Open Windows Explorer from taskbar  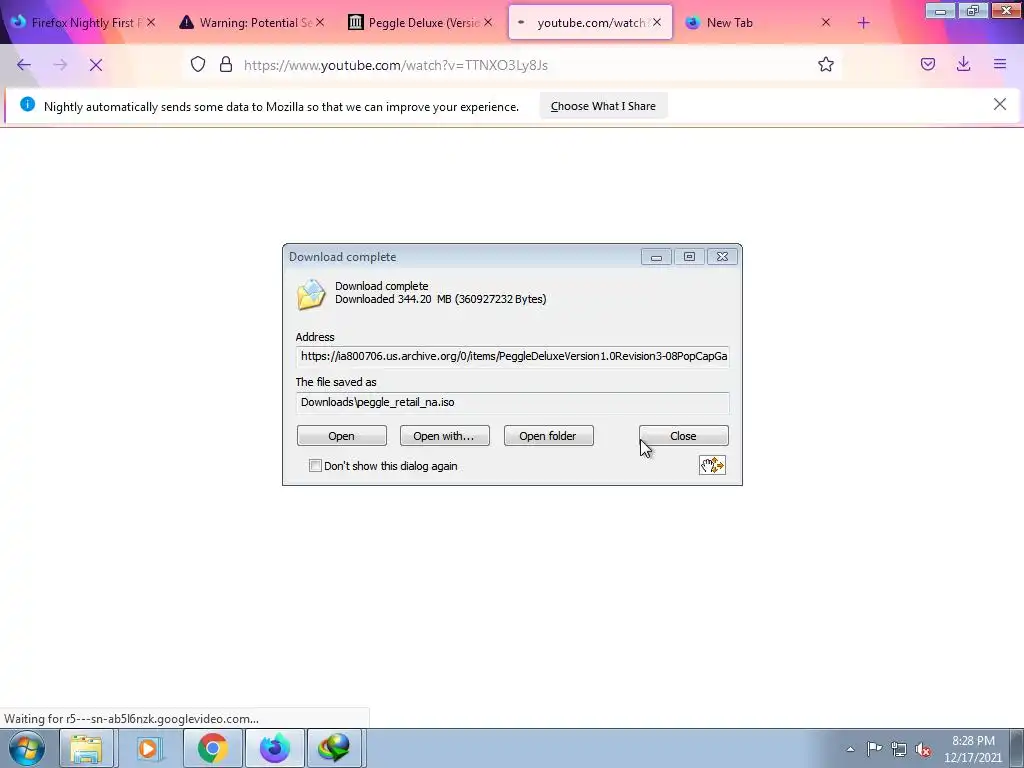point(86,748)
